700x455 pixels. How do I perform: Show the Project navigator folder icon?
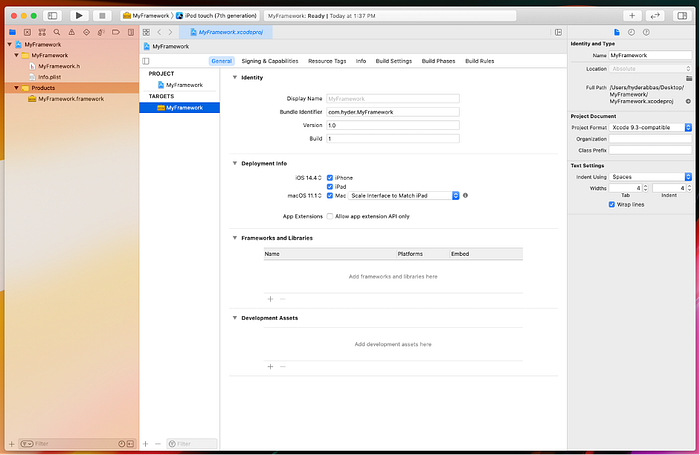coord(12,32)
